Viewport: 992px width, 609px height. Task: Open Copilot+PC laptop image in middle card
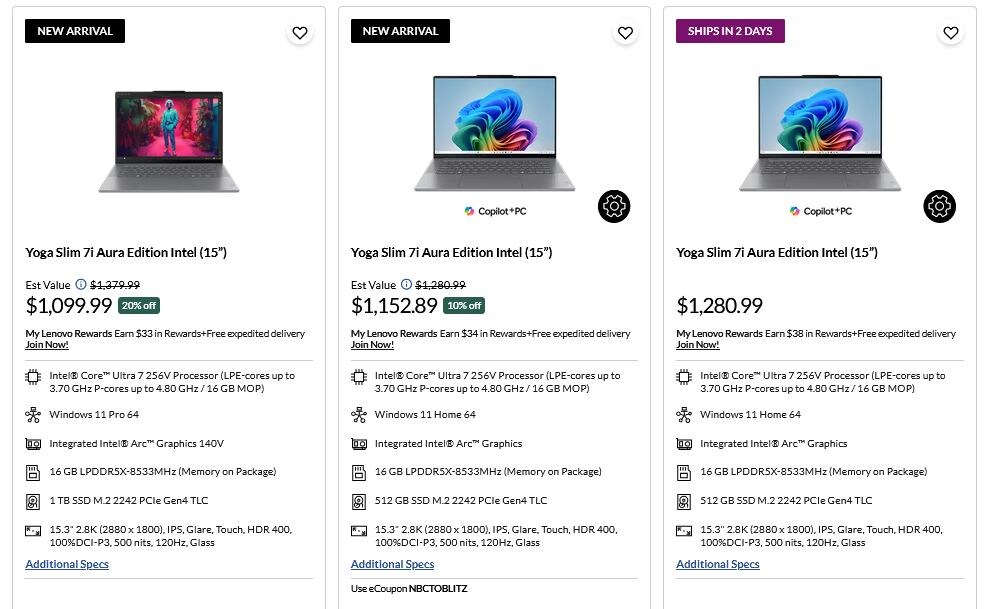(494, 135)
